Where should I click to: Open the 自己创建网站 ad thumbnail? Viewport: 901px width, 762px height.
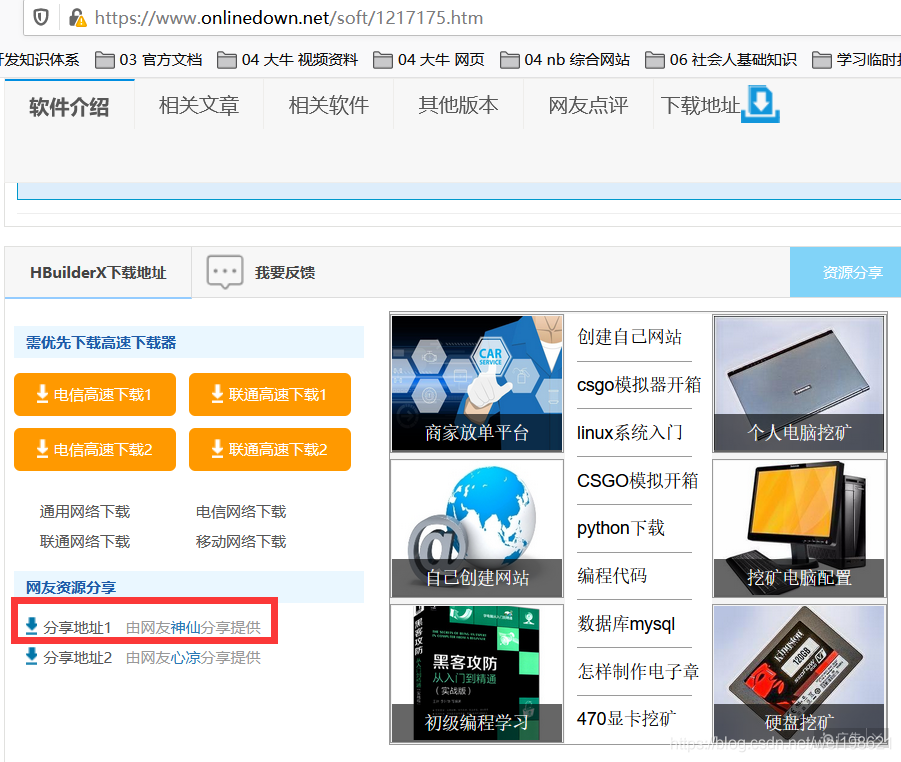(x=477, y=528)
